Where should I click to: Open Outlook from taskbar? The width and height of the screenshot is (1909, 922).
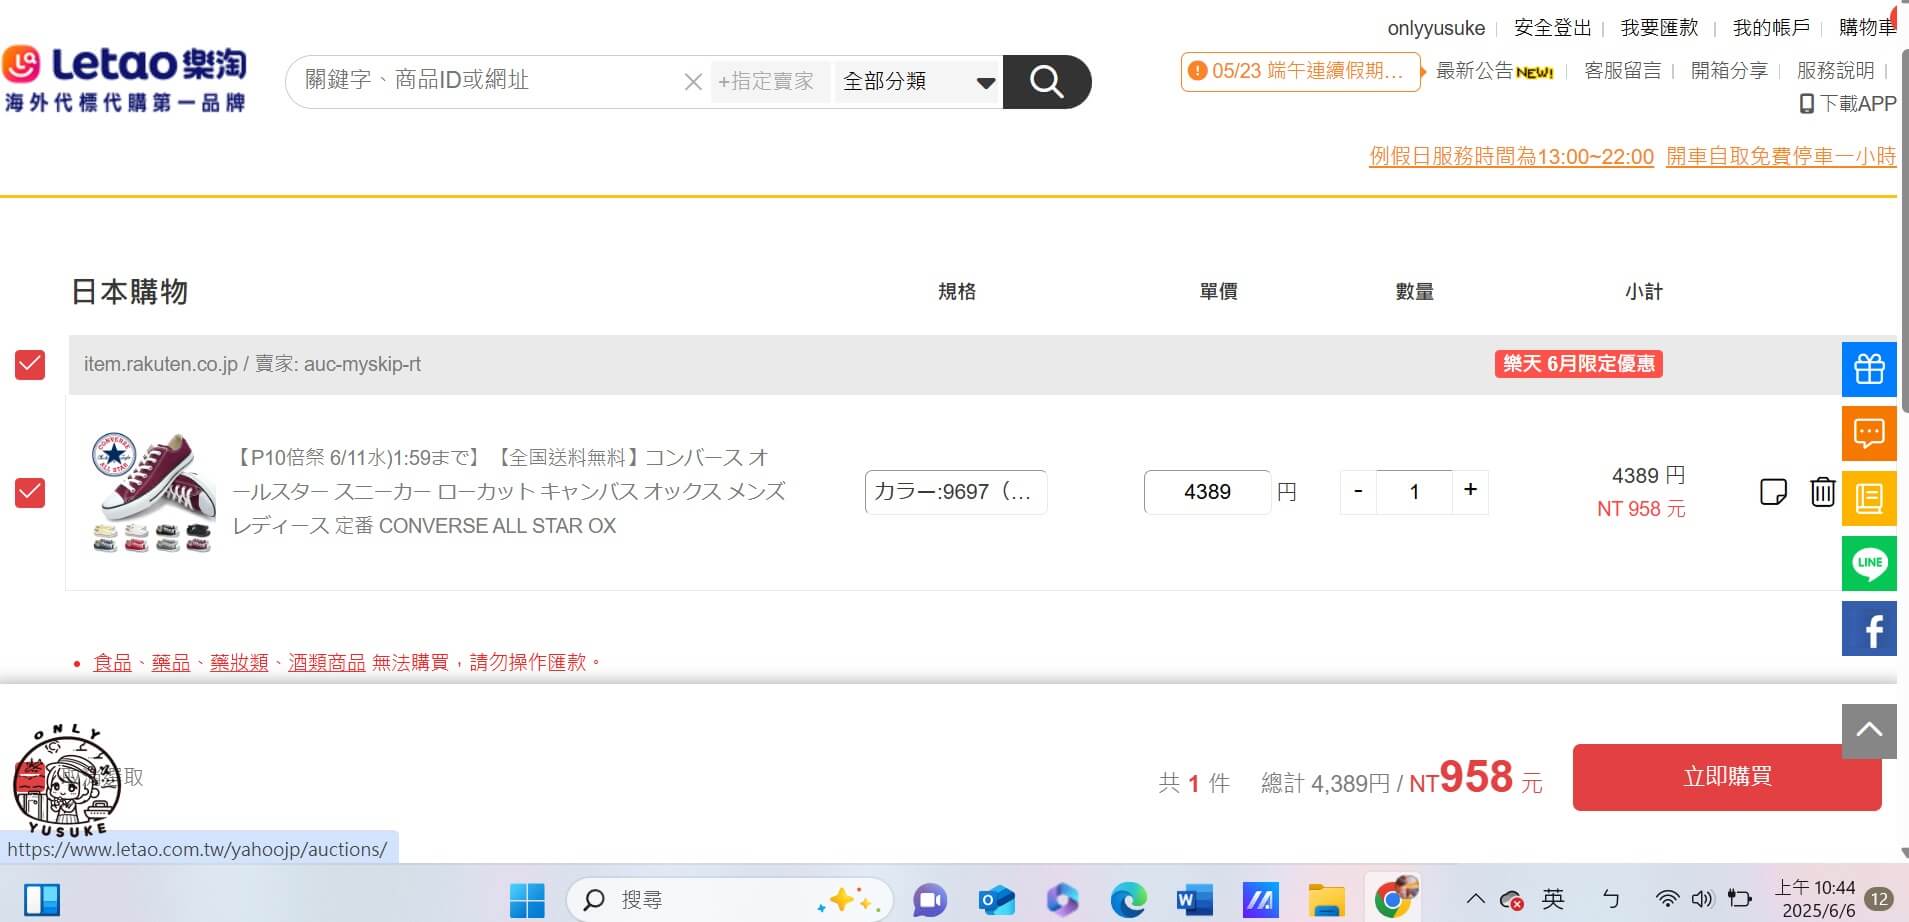coord(996,900)
